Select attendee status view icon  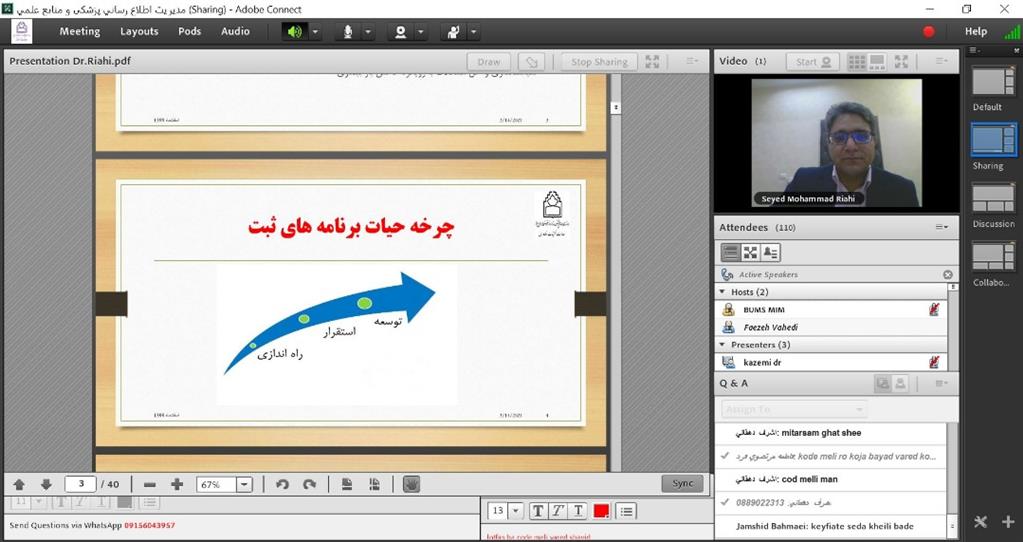pyautogui.click(x=771, y=252)
